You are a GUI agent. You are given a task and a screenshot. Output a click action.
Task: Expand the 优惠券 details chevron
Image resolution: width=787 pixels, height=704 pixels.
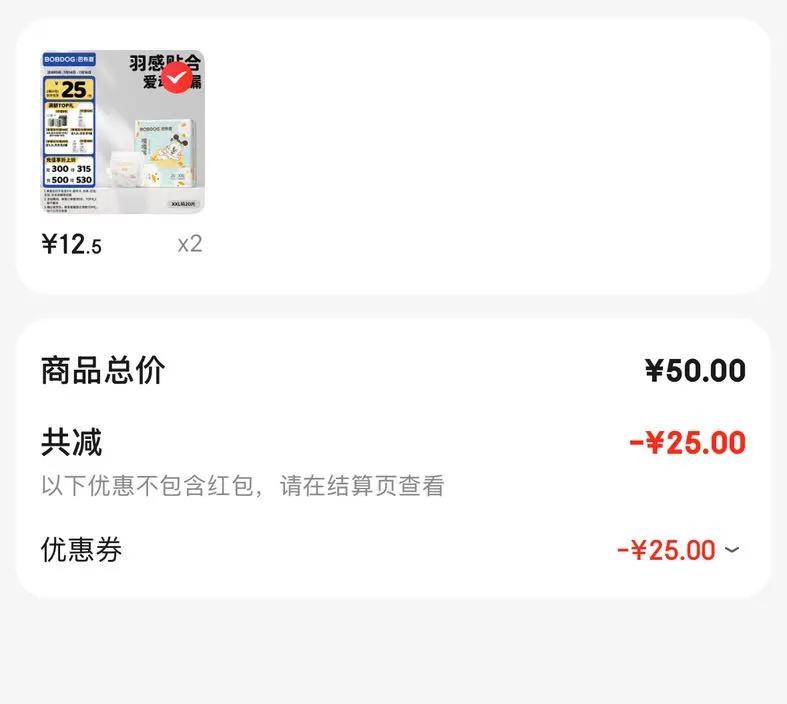point(732,549)
